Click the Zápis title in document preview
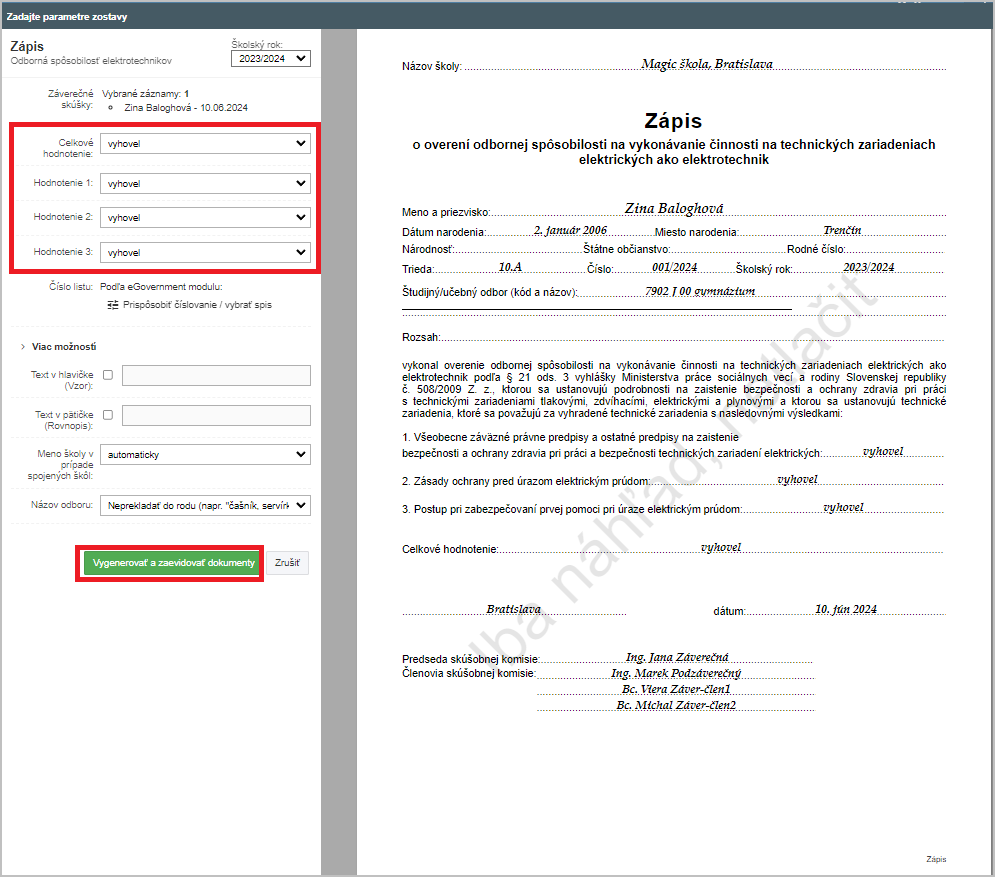The image size is (995, 877). click(673, 121)
